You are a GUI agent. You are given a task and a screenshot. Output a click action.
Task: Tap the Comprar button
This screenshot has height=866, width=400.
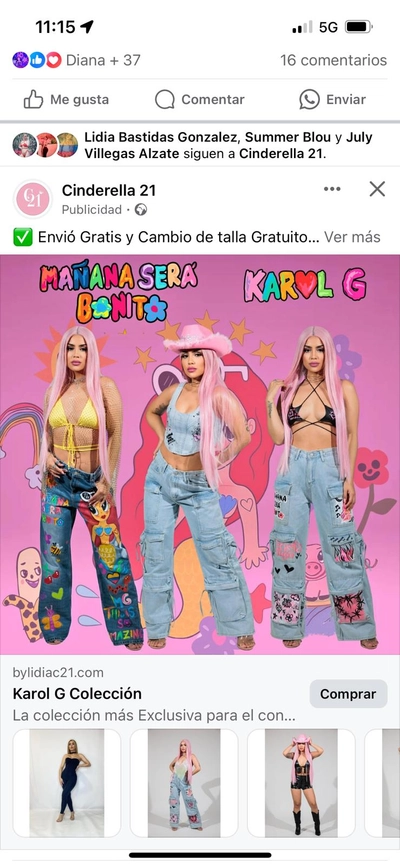[x=348, y=694]
